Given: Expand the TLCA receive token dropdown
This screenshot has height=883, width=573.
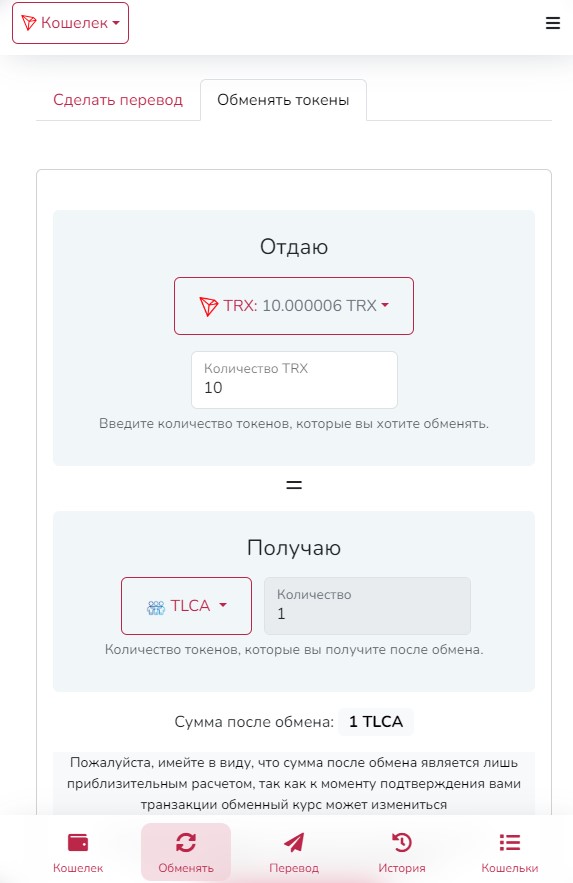Looking at the screenshot, I should pos(186,605).
